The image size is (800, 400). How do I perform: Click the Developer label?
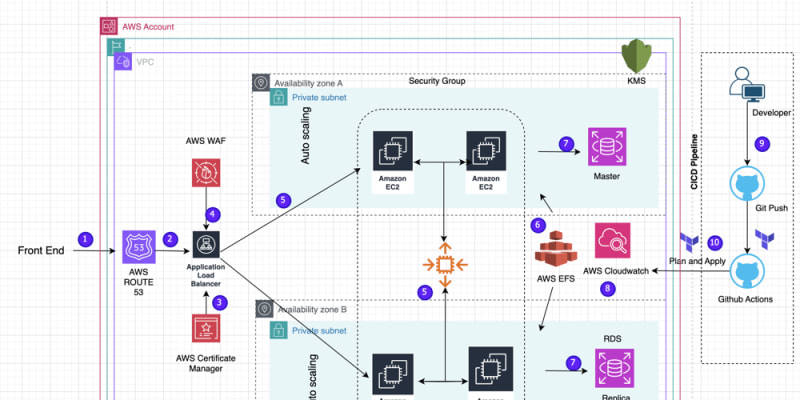pyautogui.click(x=771, y=112)
